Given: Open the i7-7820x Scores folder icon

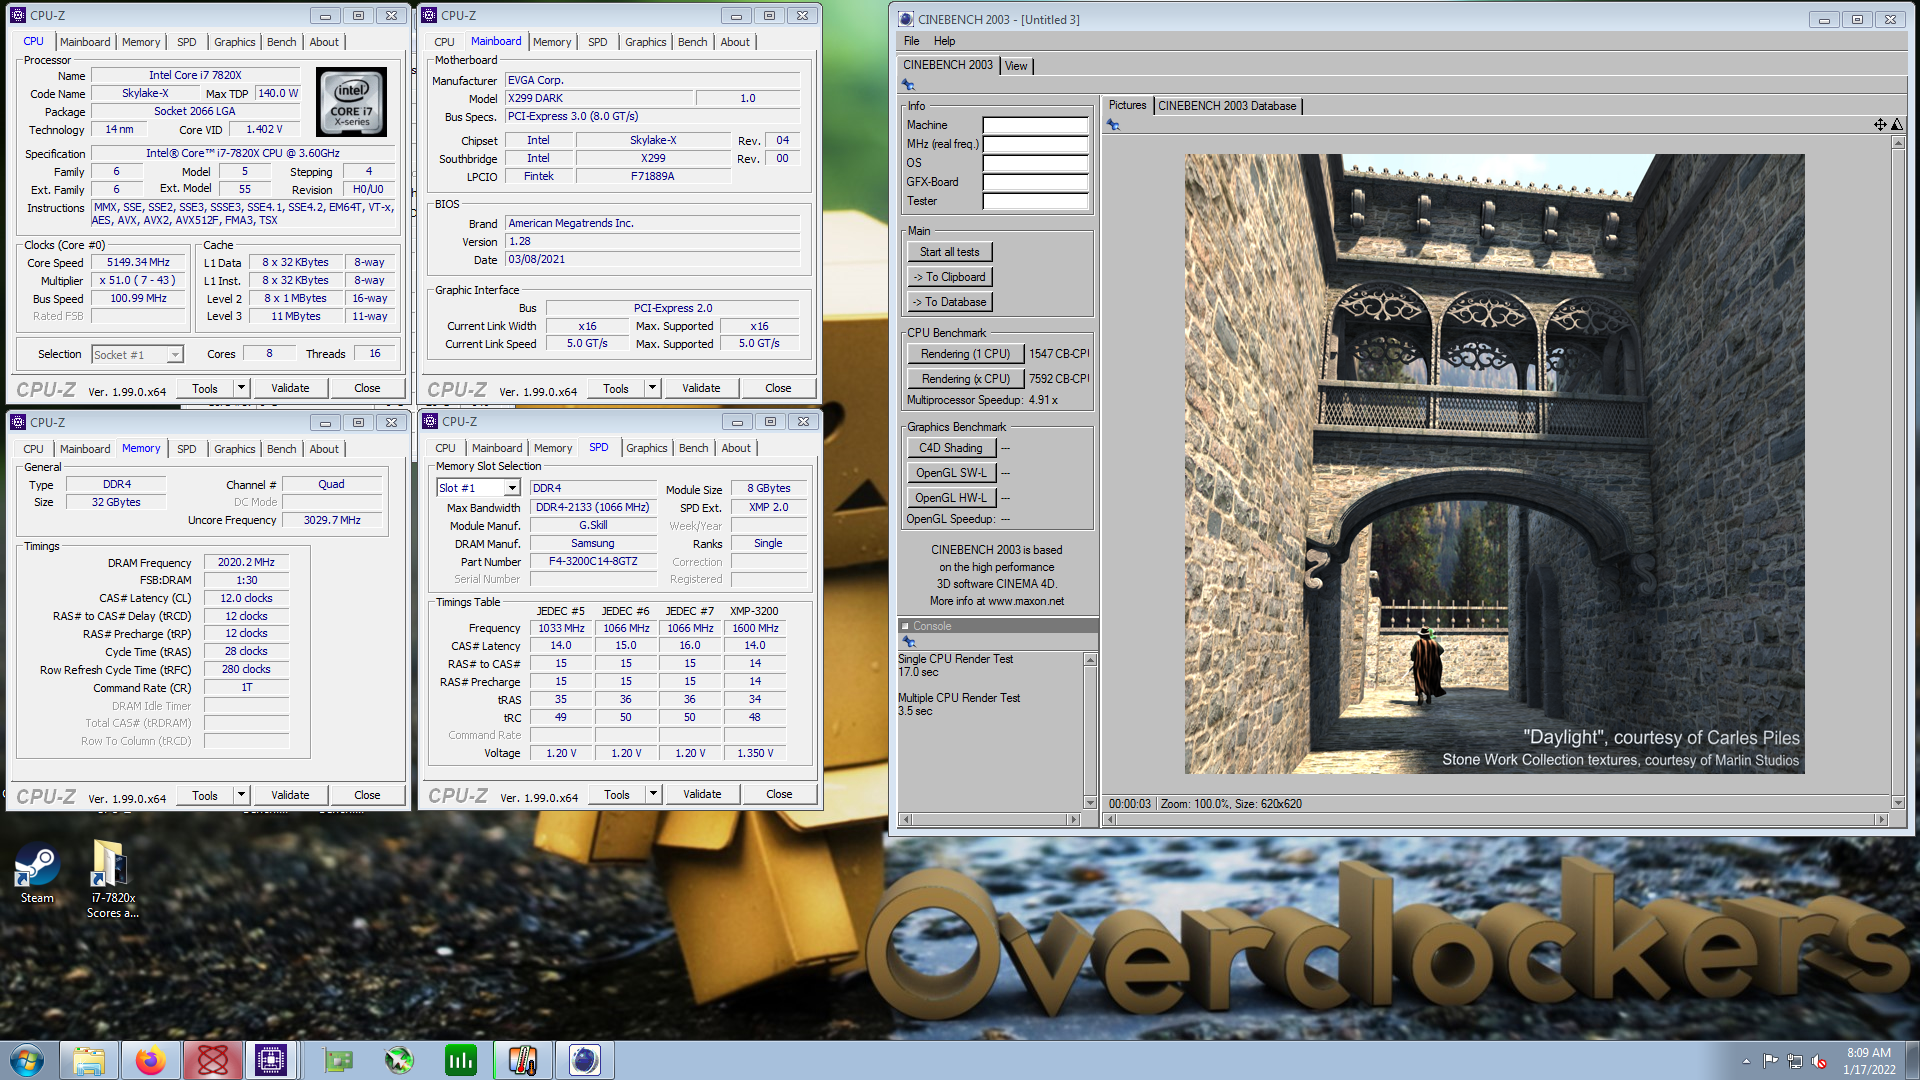Looking at the screenshot, I should [112, 879].
